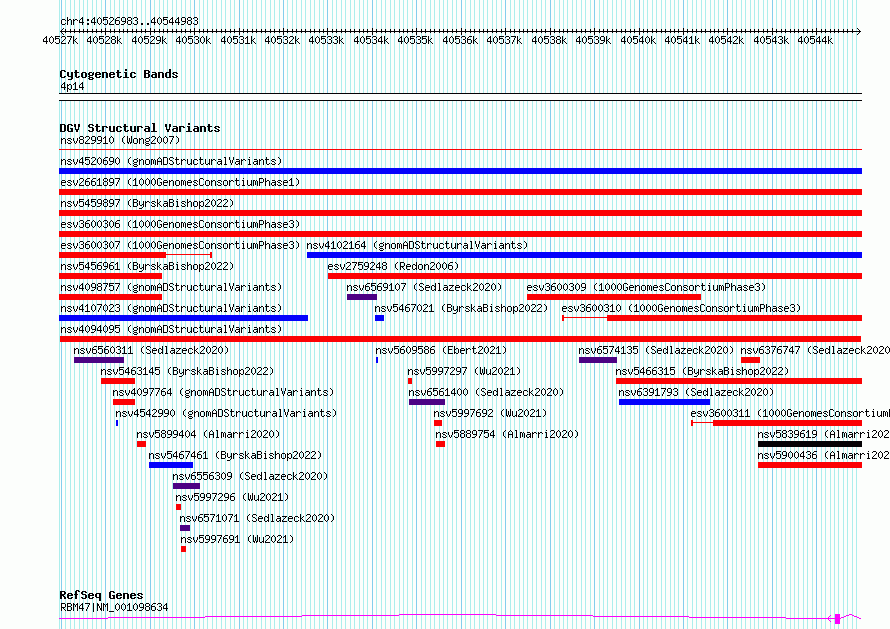The width and height of the screenshot is (890, 629).
Task: Click esv3600311 variant label
Action: [790, 413]
